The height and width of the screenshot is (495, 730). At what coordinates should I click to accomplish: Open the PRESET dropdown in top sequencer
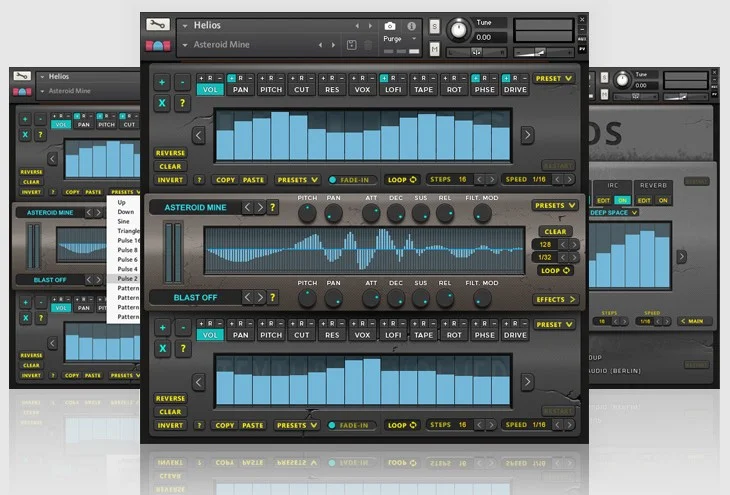click(x=554, y=79)
